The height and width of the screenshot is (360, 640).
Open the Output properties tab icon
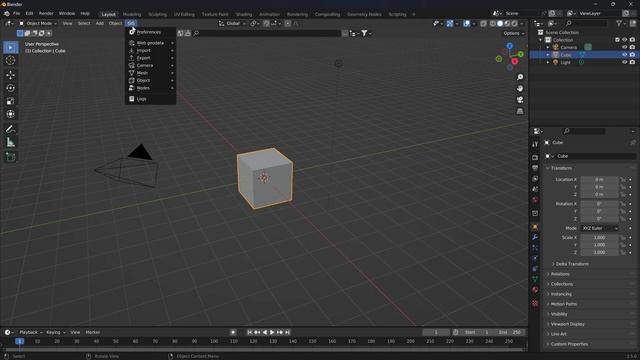pyautogui.click(x=535, y=168)
